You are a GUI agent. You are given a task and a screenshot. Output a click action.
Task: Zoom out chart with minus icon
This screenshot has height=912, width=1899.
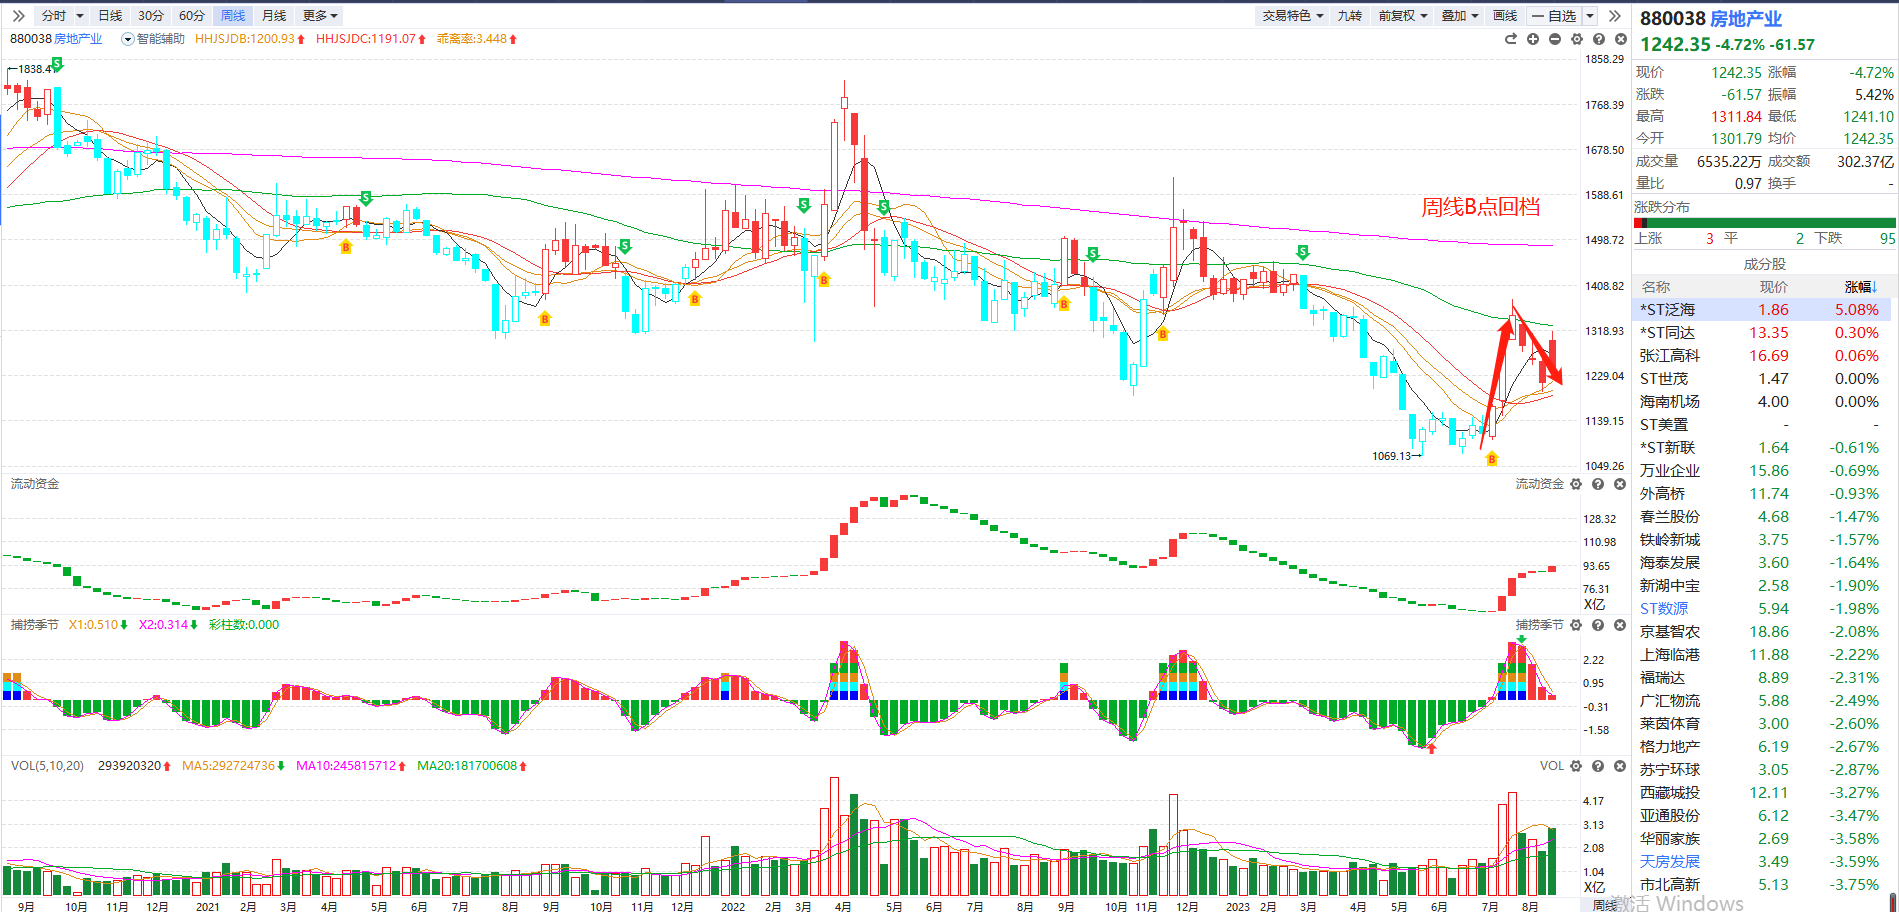pos(1554,39)
